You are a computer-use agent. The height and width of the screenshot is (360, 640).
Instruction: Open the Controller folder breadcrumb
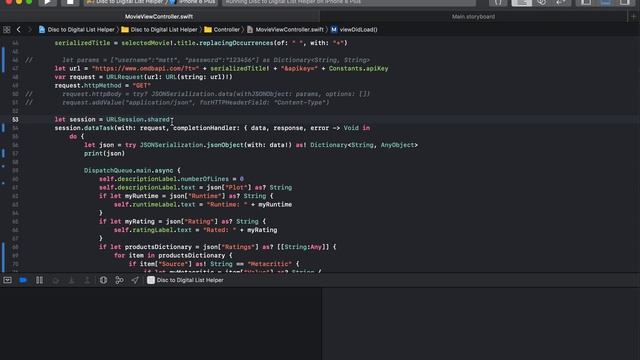click(222, 29)
